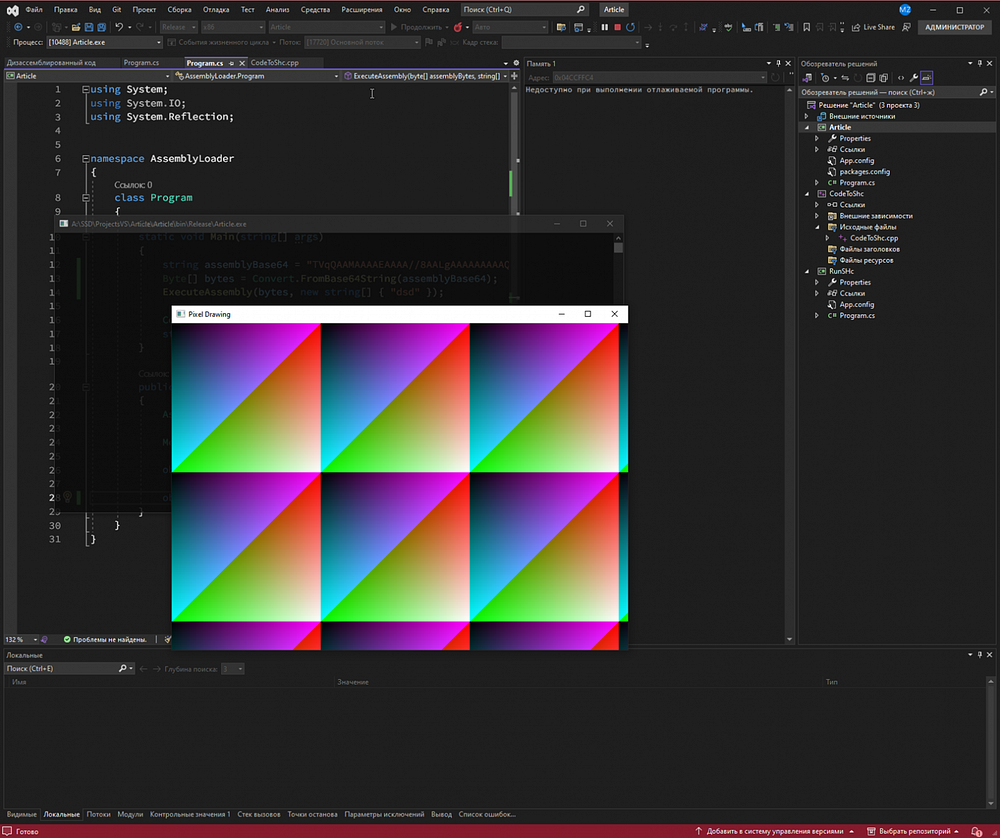The width and height of the screenshot is (1000, 838).
Task: Toggle the pin on Program.cs tab
Action: click(232, 63)
